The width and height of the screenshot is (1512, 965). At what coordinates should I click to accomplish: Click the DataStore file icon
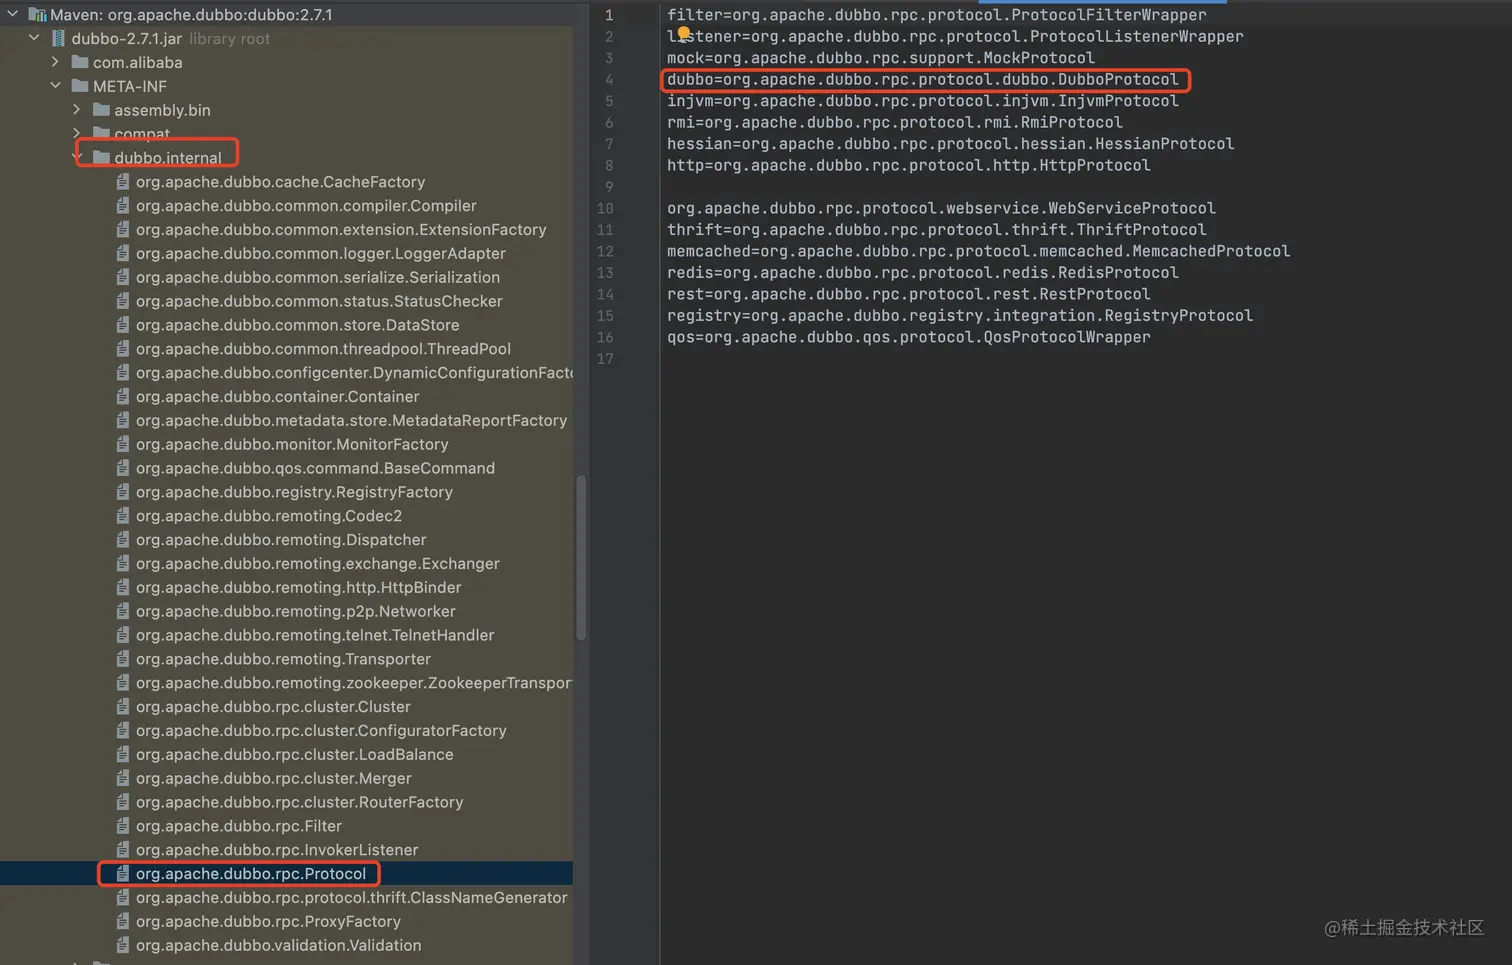pyautogui.click(x=123, y=325)
